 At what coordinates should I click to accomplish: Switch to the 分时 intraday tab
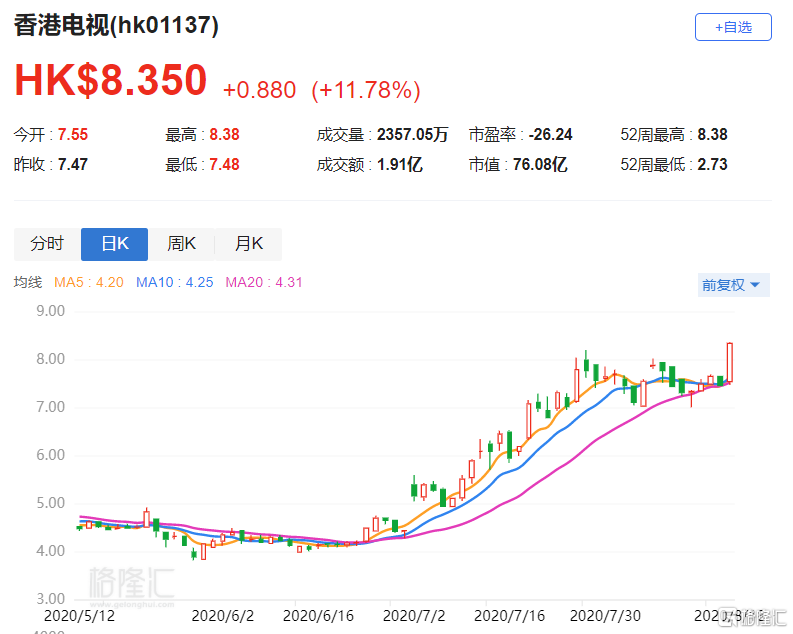coord(46,244)
